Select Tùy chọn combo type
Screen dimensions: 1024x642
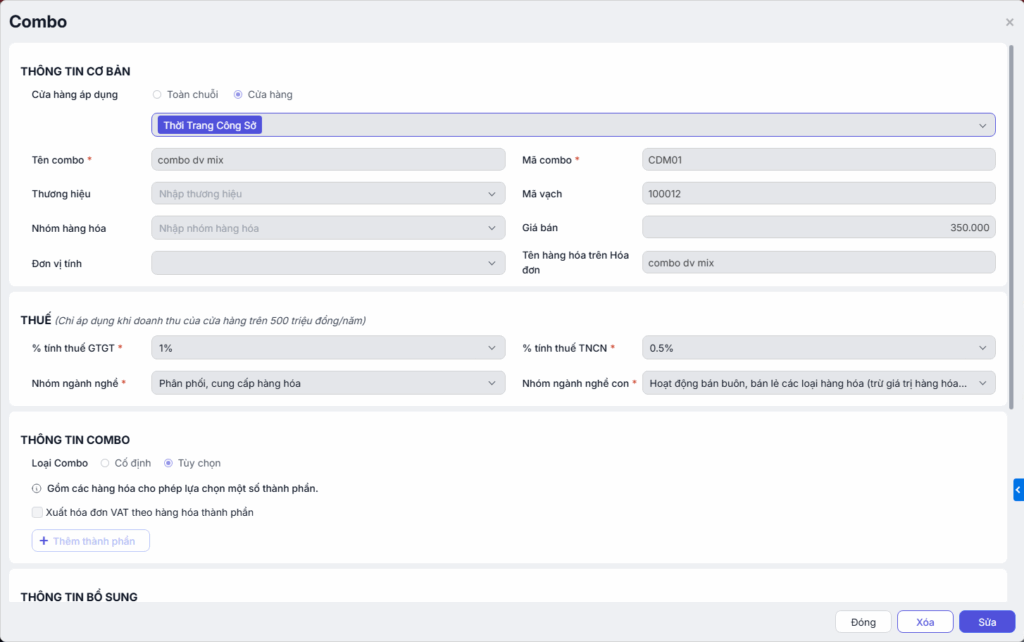169,463
